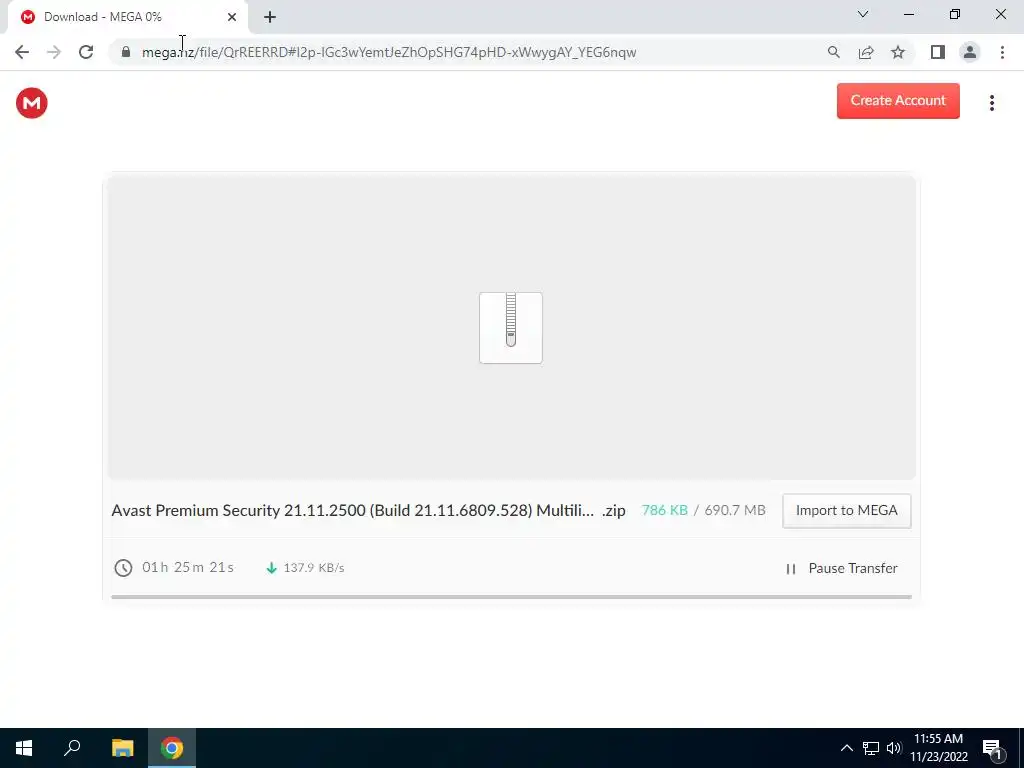
Task: Open the taskbar clock and date
Action: point(938,748)
